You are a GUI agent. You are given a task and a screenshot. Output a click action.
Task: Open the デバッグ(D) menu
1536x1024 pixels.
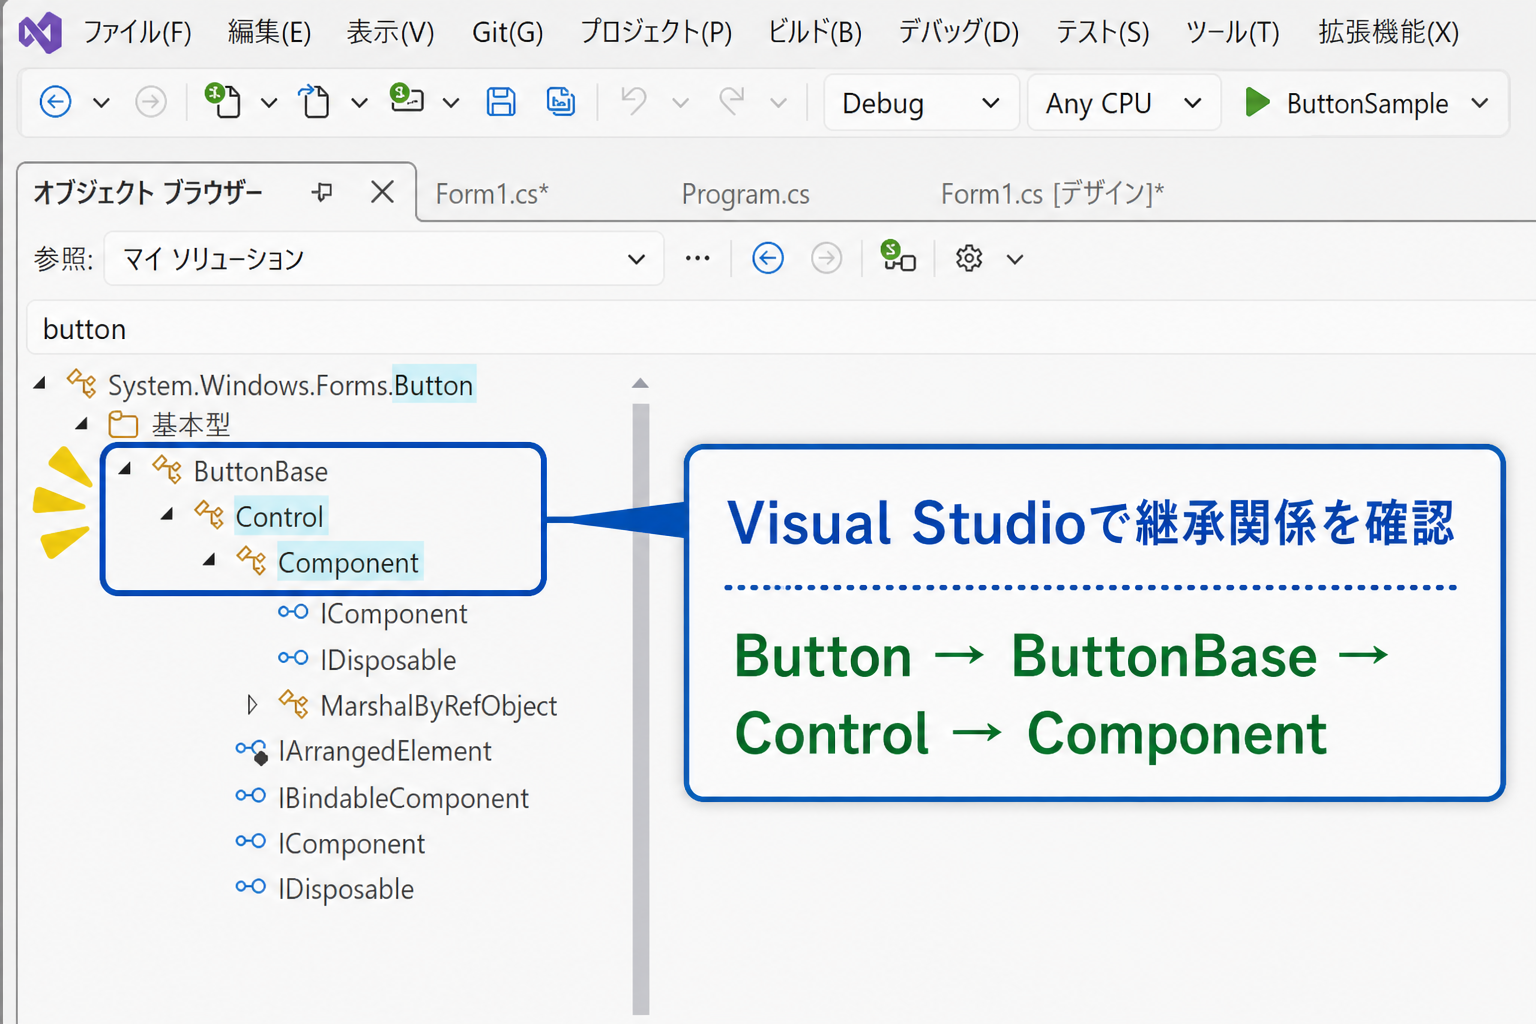tap(958, 33)
